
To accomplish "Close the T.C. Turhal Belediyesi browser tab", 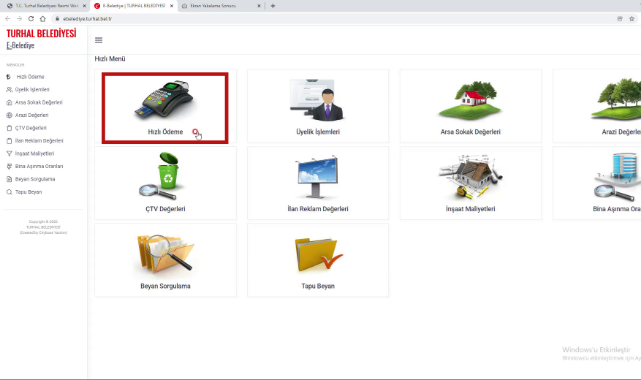I will click(84, 6).
